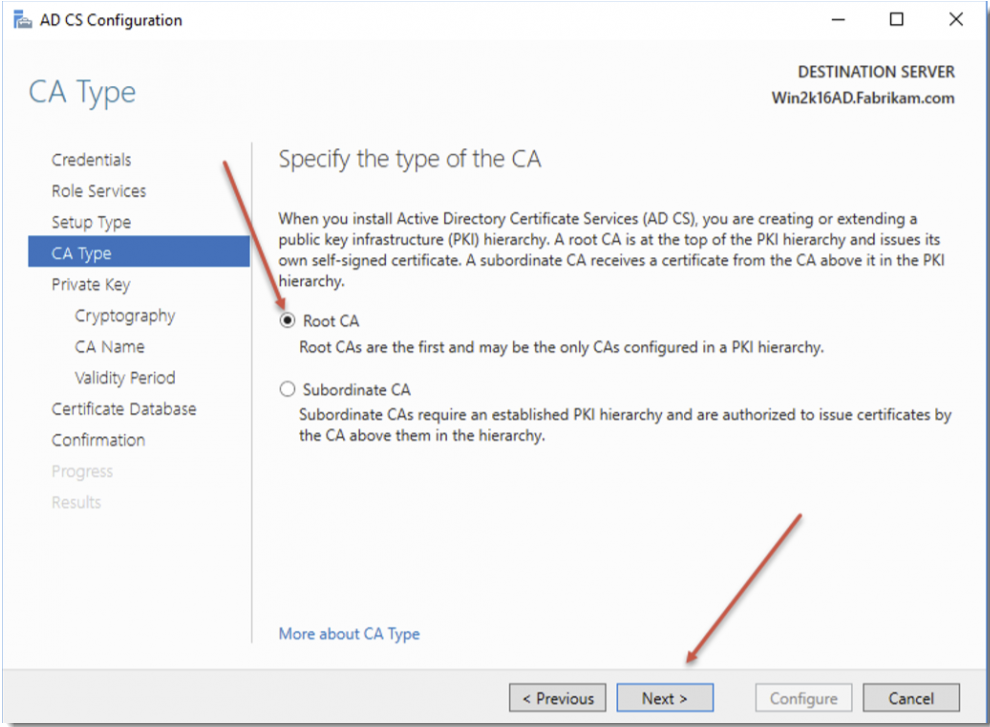990x727 pixels.
Task: Go back with the Previous button
Action: point(558,698)
